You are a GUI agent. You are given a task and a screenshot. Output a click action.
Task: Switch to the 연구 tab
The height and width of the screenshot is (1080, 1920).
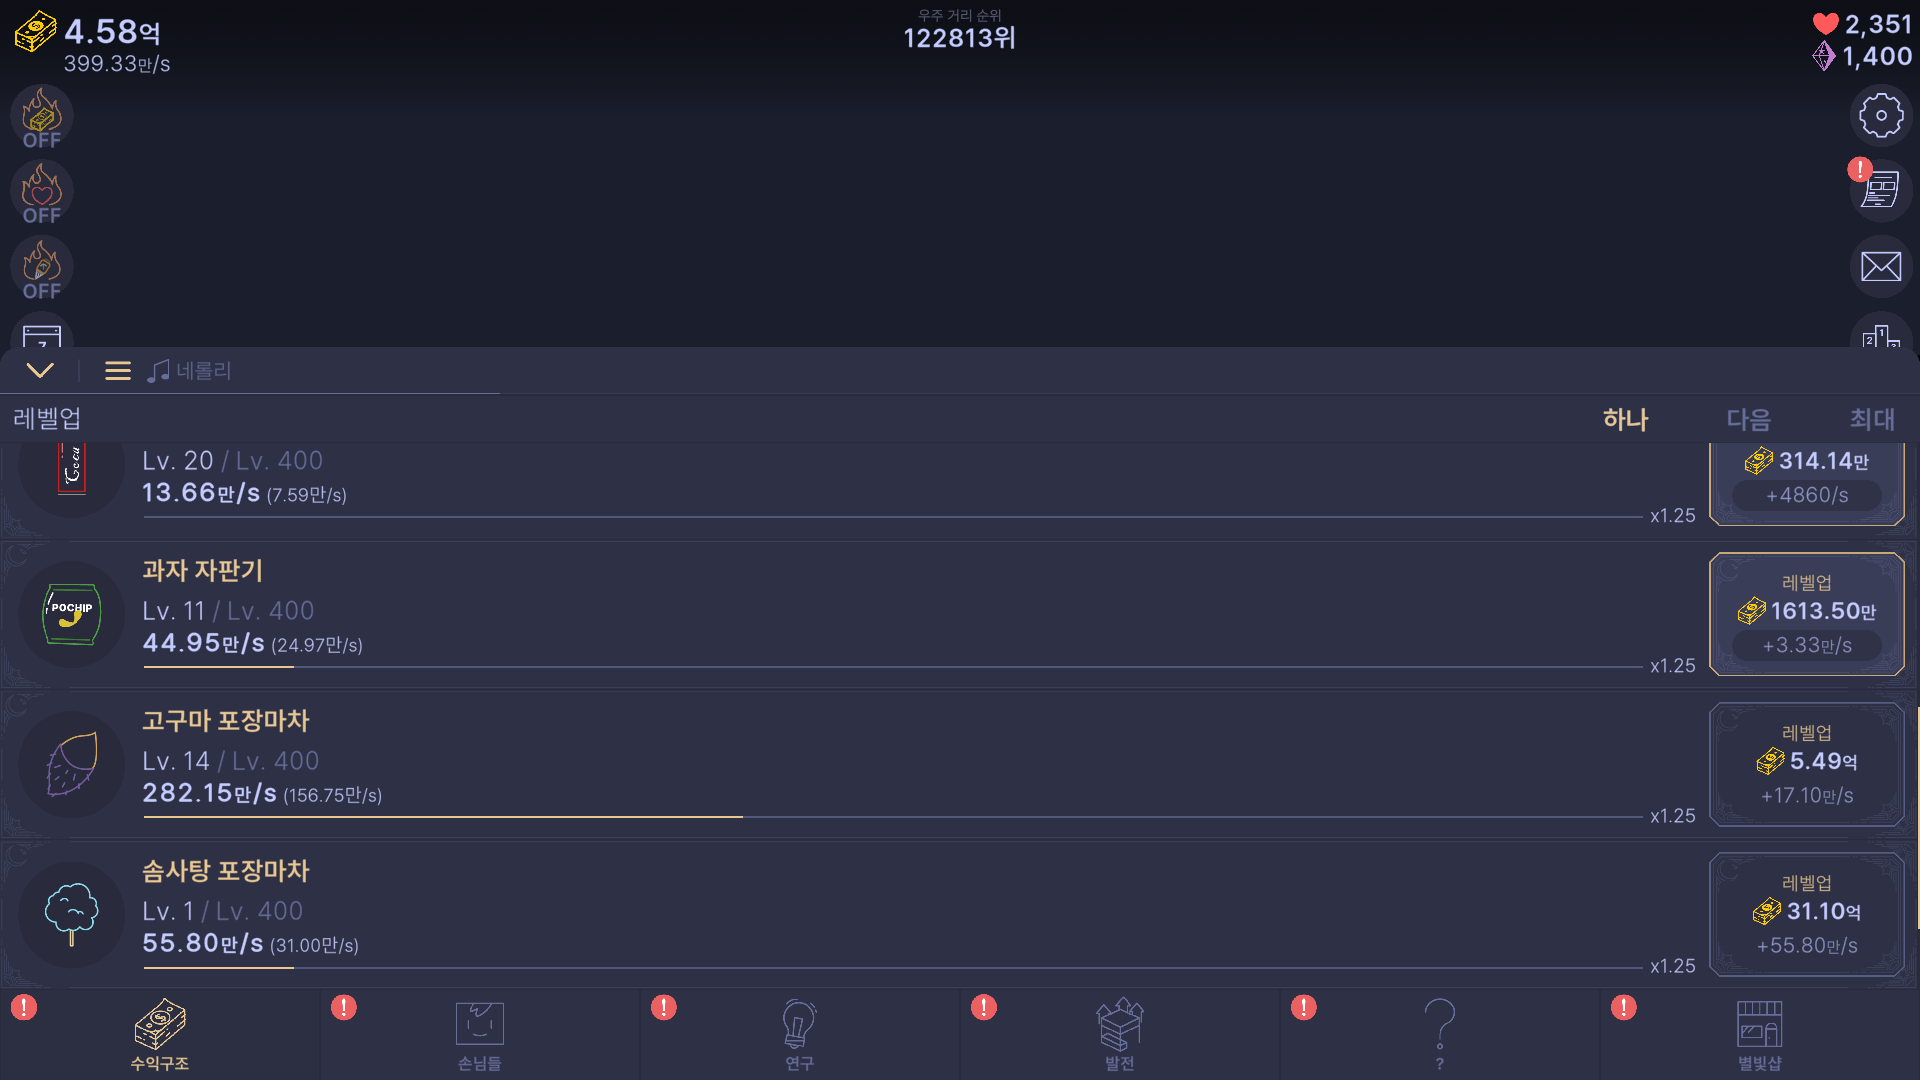(x=799, y=1035)
